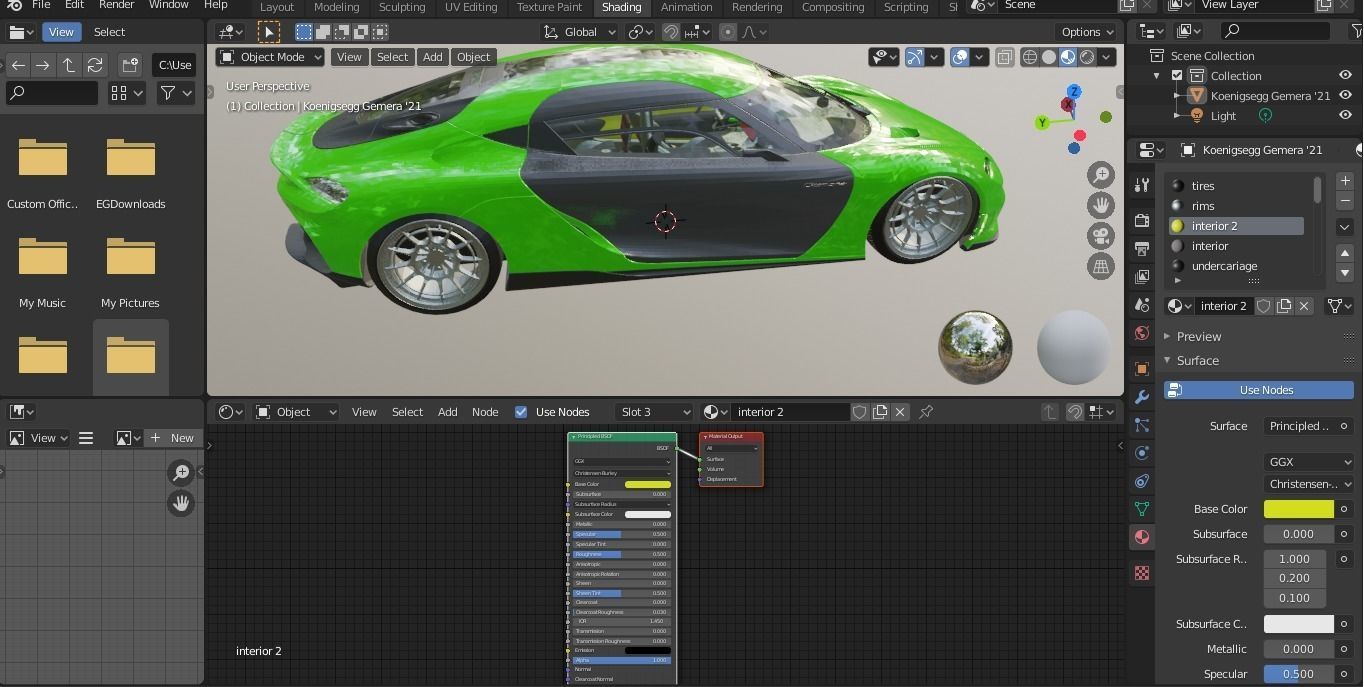Add a new material slot

click(x=1345, y=181)
